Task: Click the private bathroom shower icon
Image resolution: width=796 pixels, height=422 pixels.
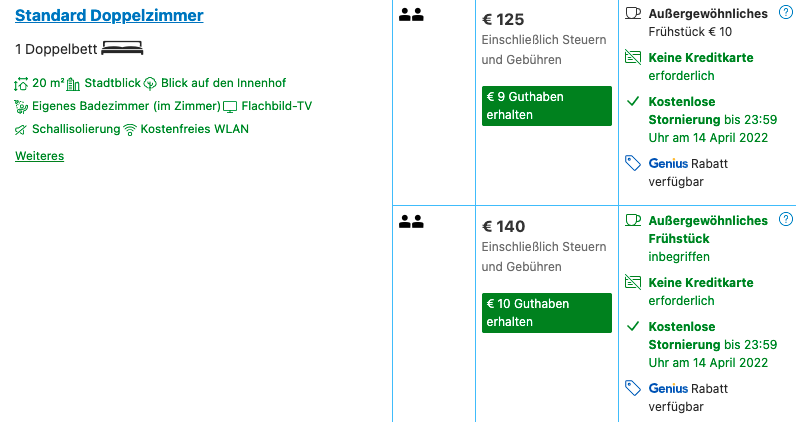Action: click(21, 106)
